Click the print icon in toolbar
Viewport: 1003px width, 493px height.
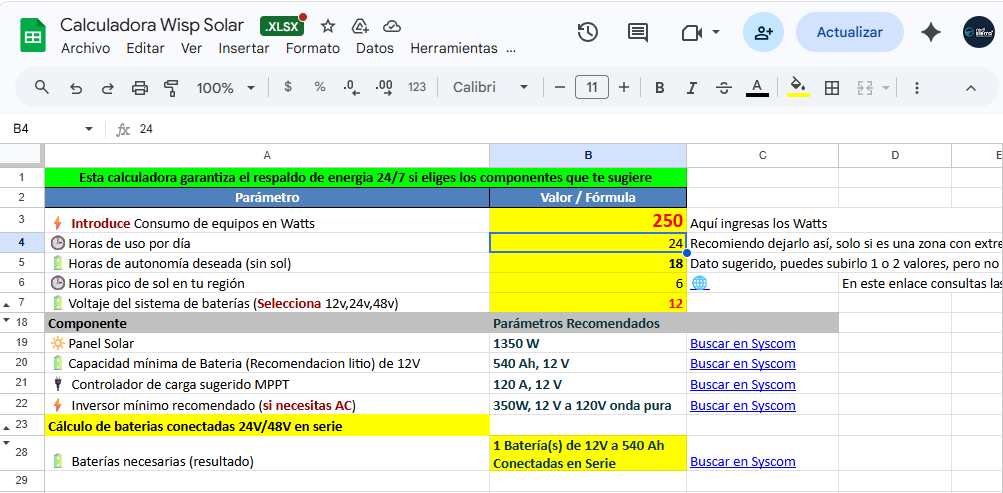pyautogui.click(x=140, y=88)
